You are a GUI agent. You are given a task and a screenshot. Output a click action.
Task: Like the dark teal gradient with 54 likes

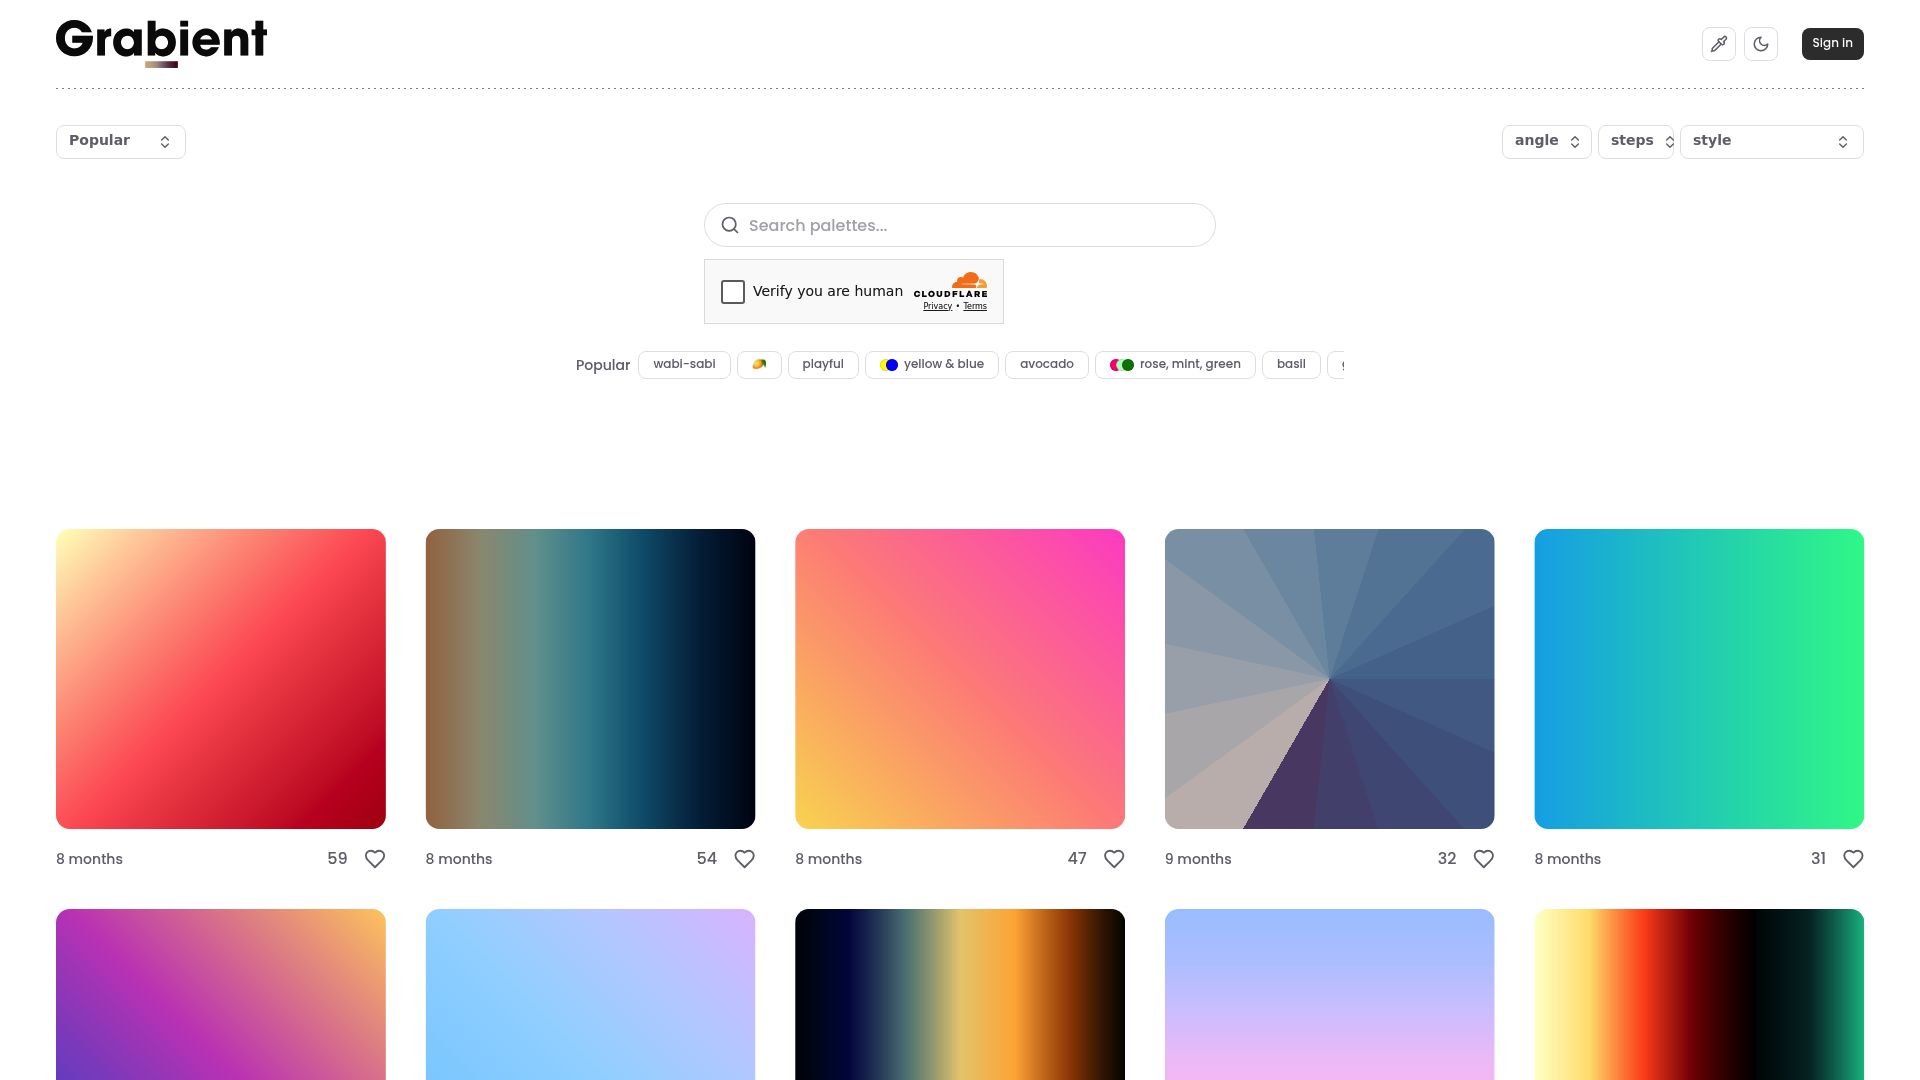[x=744, y=858]
